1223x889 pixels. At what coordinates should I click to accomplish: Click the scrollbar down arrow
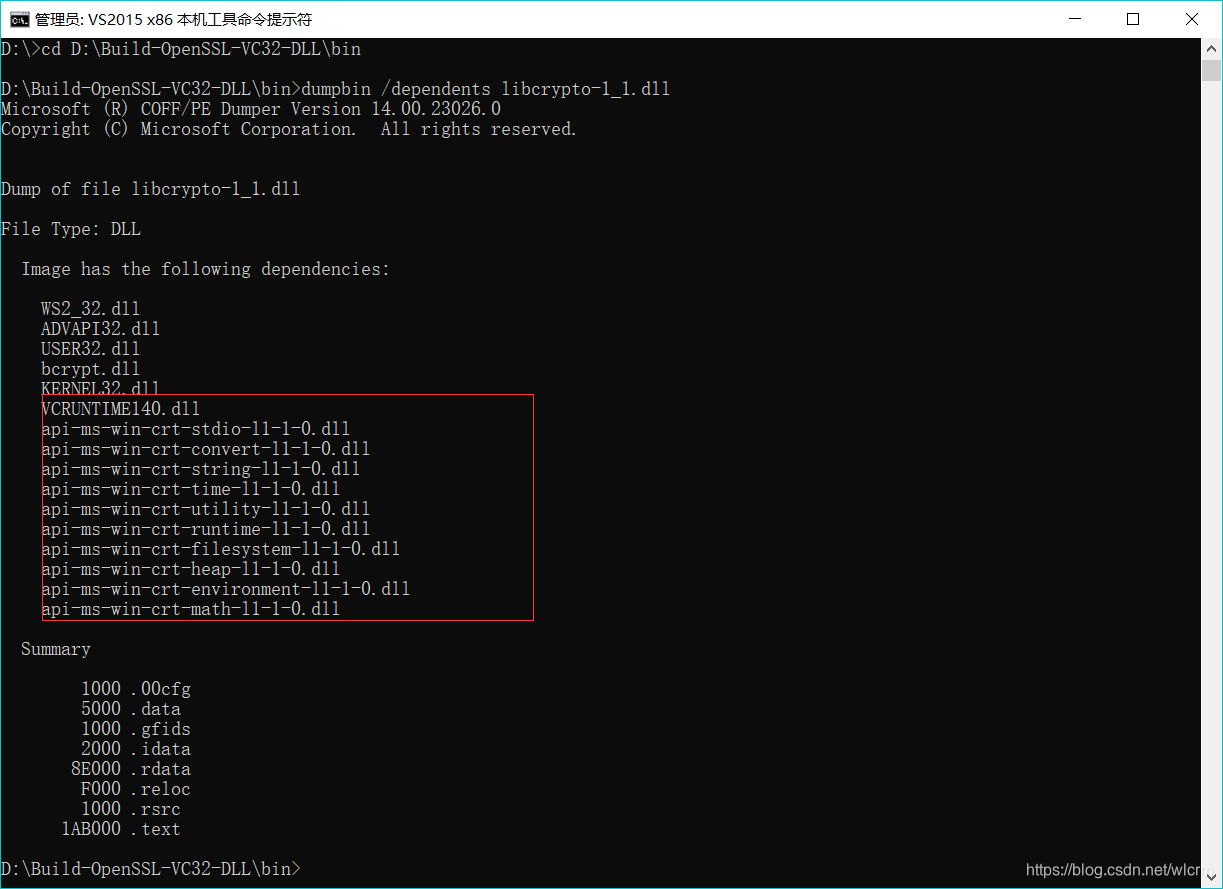1212,878
